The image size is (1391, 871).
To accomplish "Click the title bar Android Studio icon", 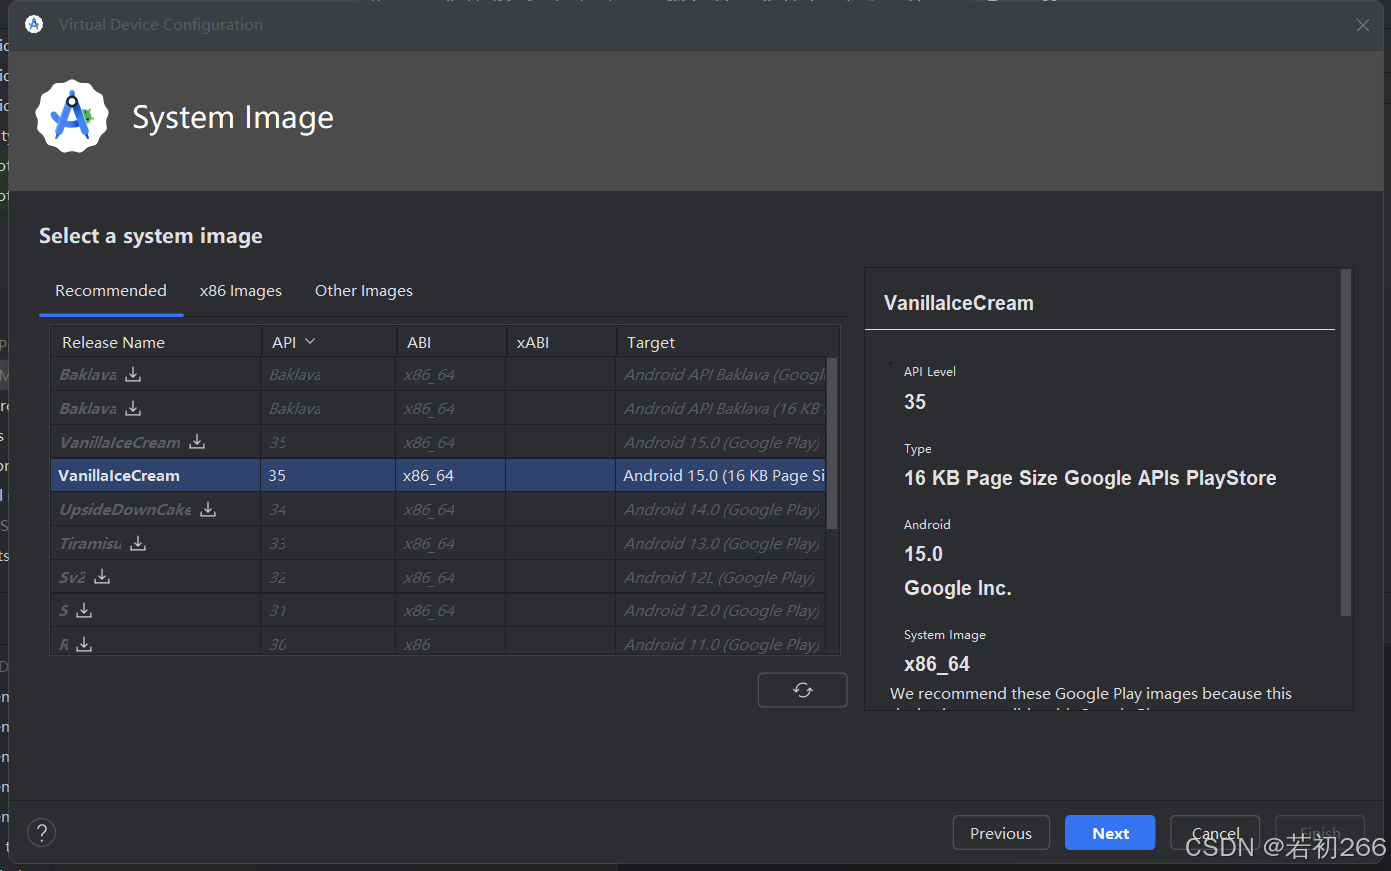I will 34,24.
